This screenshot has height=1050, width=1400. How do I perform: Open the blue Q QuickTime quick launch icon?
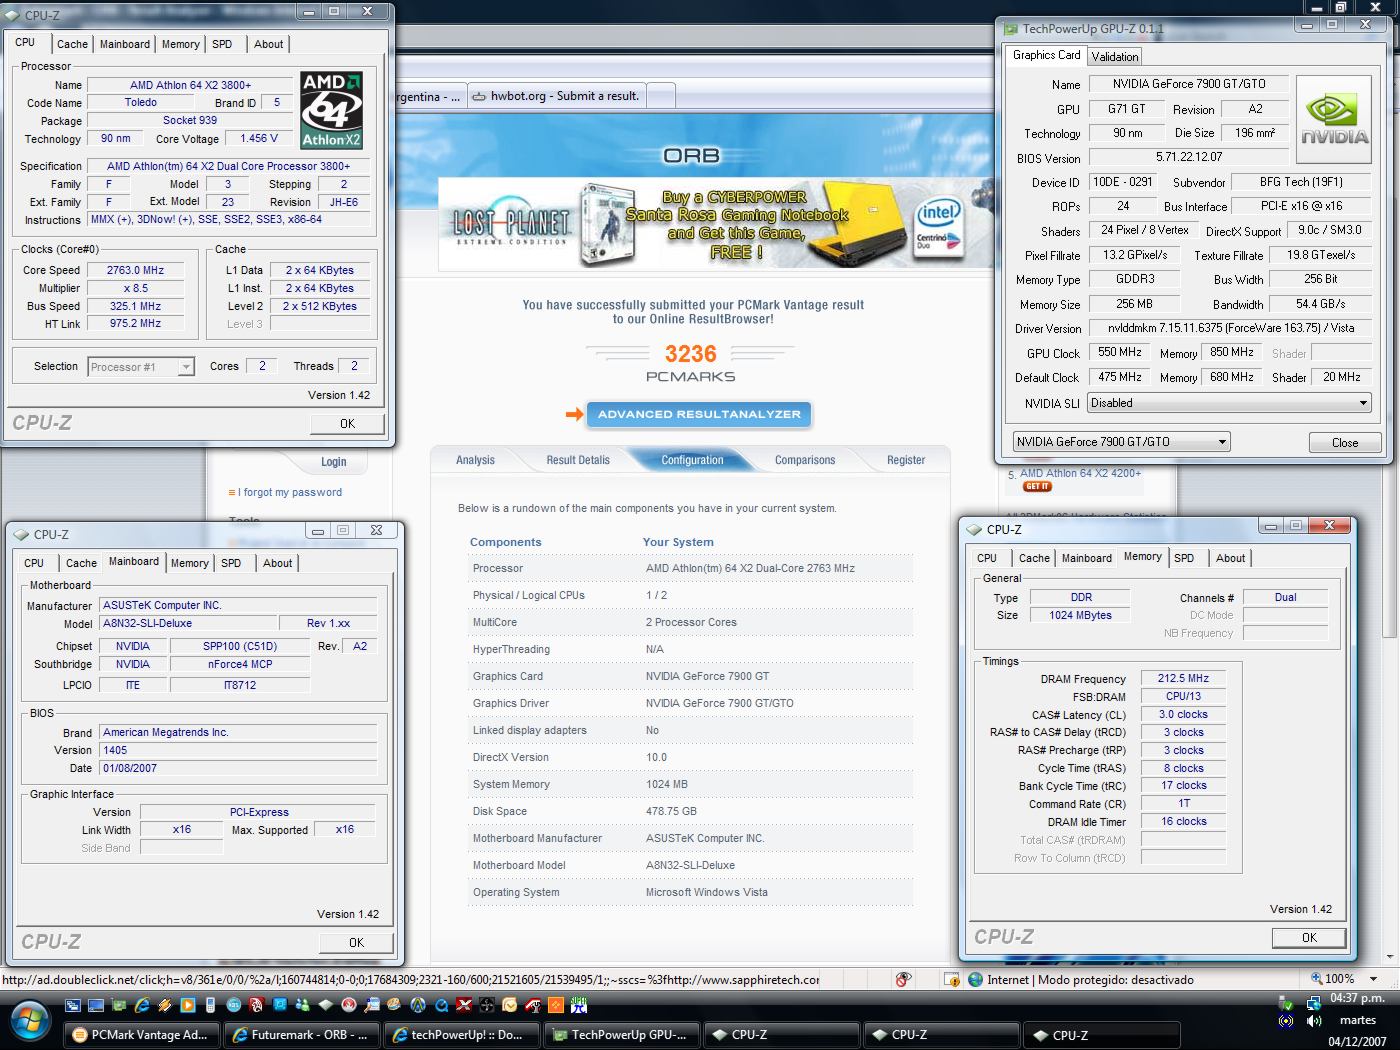[x=441, y=1005]
